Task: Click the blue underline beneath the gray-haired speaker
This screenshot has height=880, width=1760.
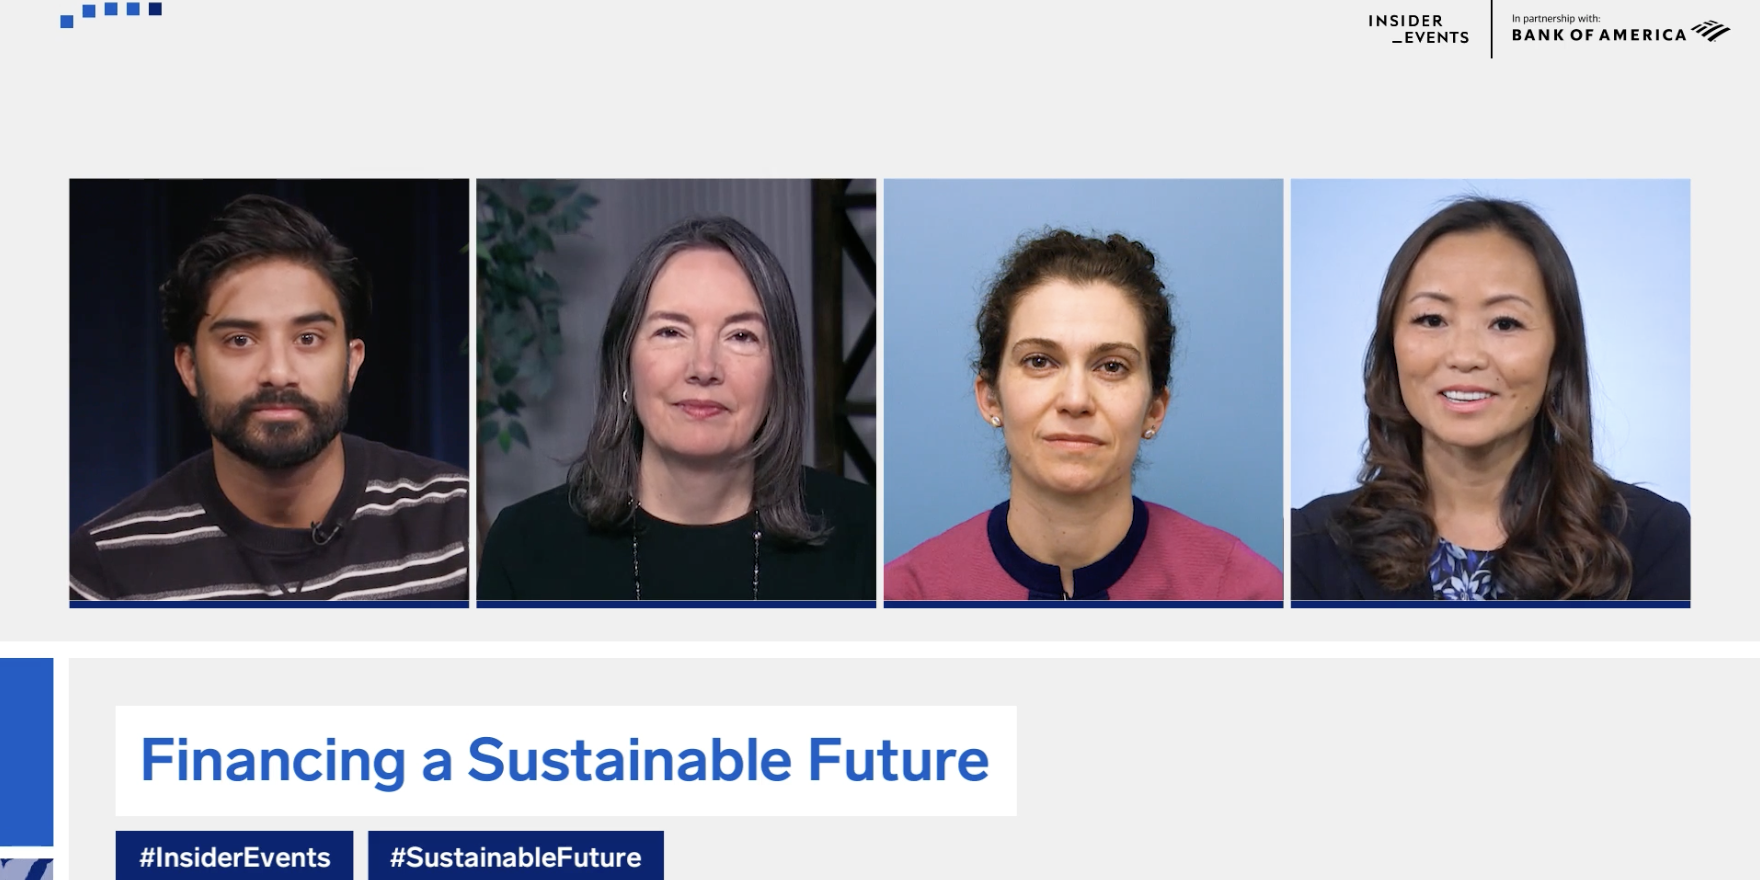Action: pos(676,604)
